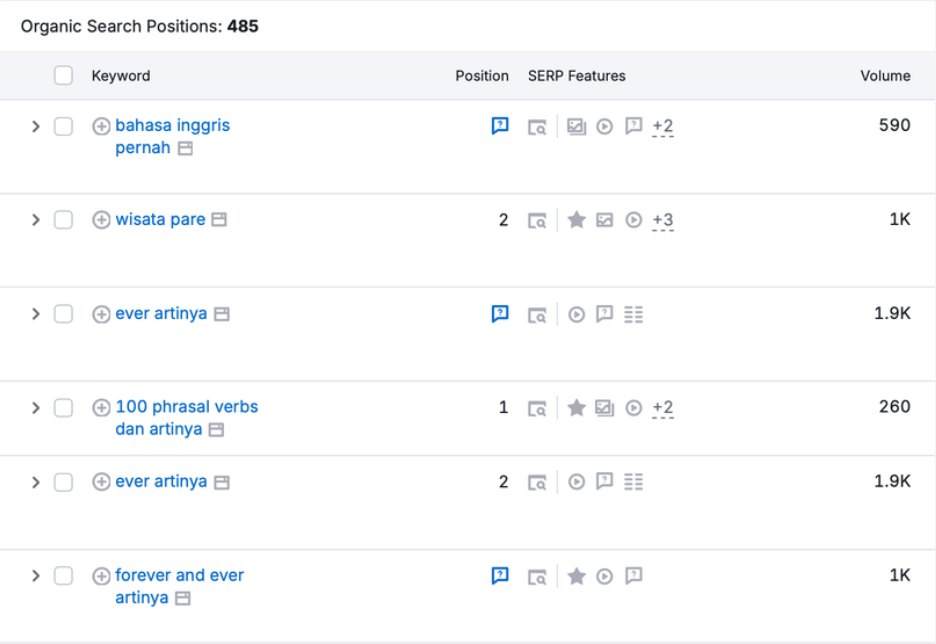Click volume value 260
The height and width of the screenshot is (644, 936).
(894, 407)
